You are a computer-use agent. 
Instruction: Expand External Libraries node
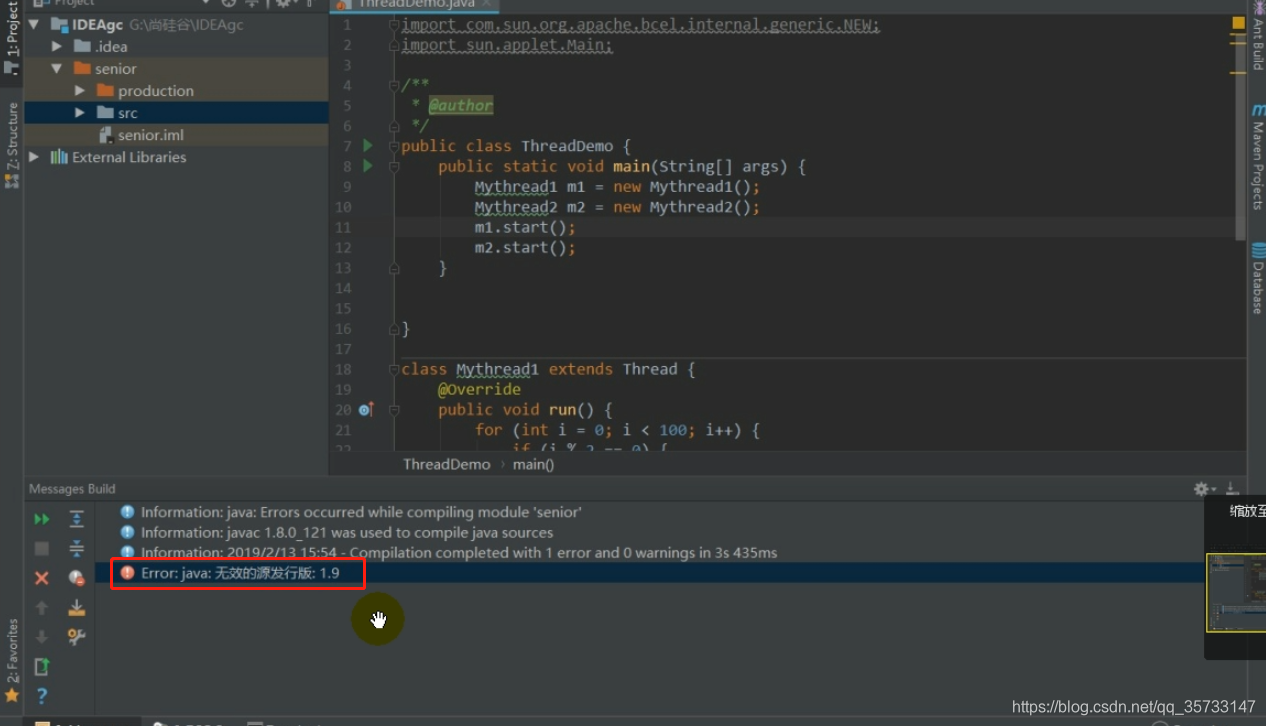[35, 157]
